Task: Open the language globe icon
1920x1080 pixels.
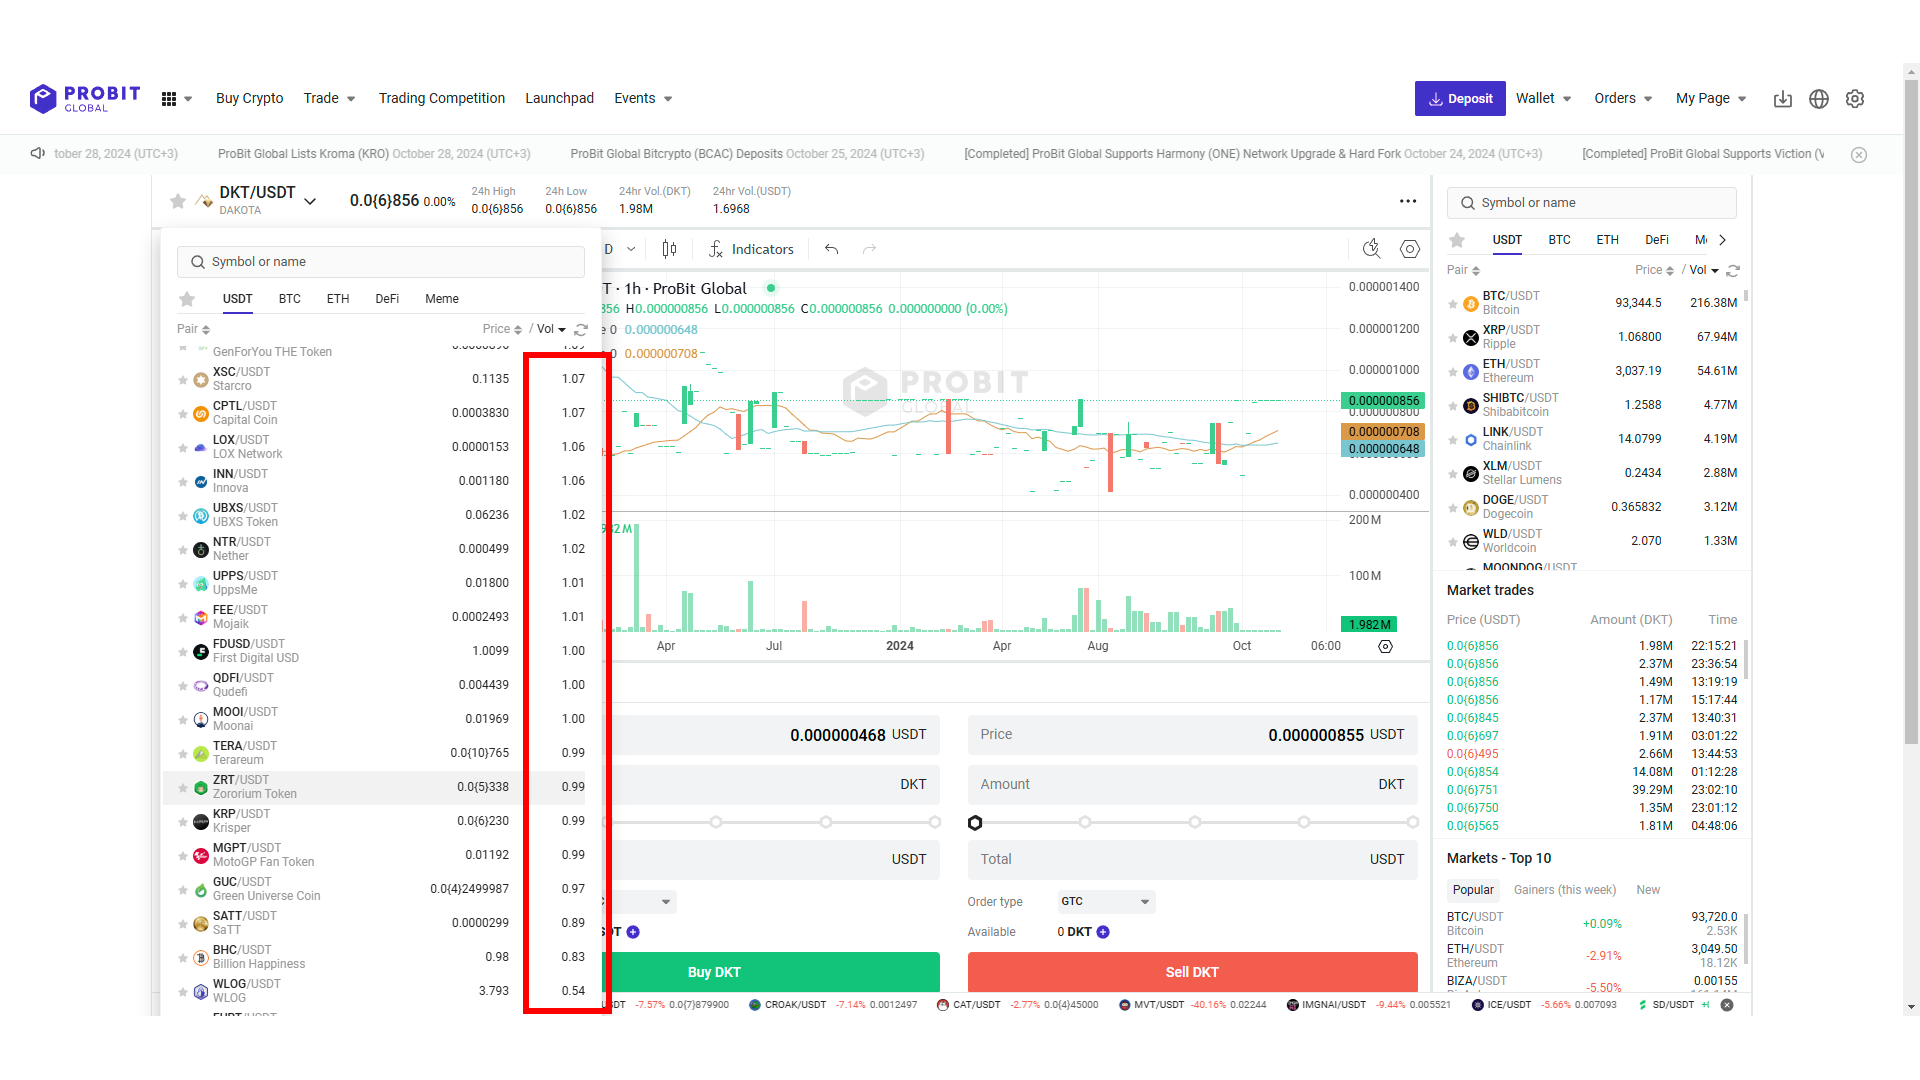Action: [x=1819, y=99]
